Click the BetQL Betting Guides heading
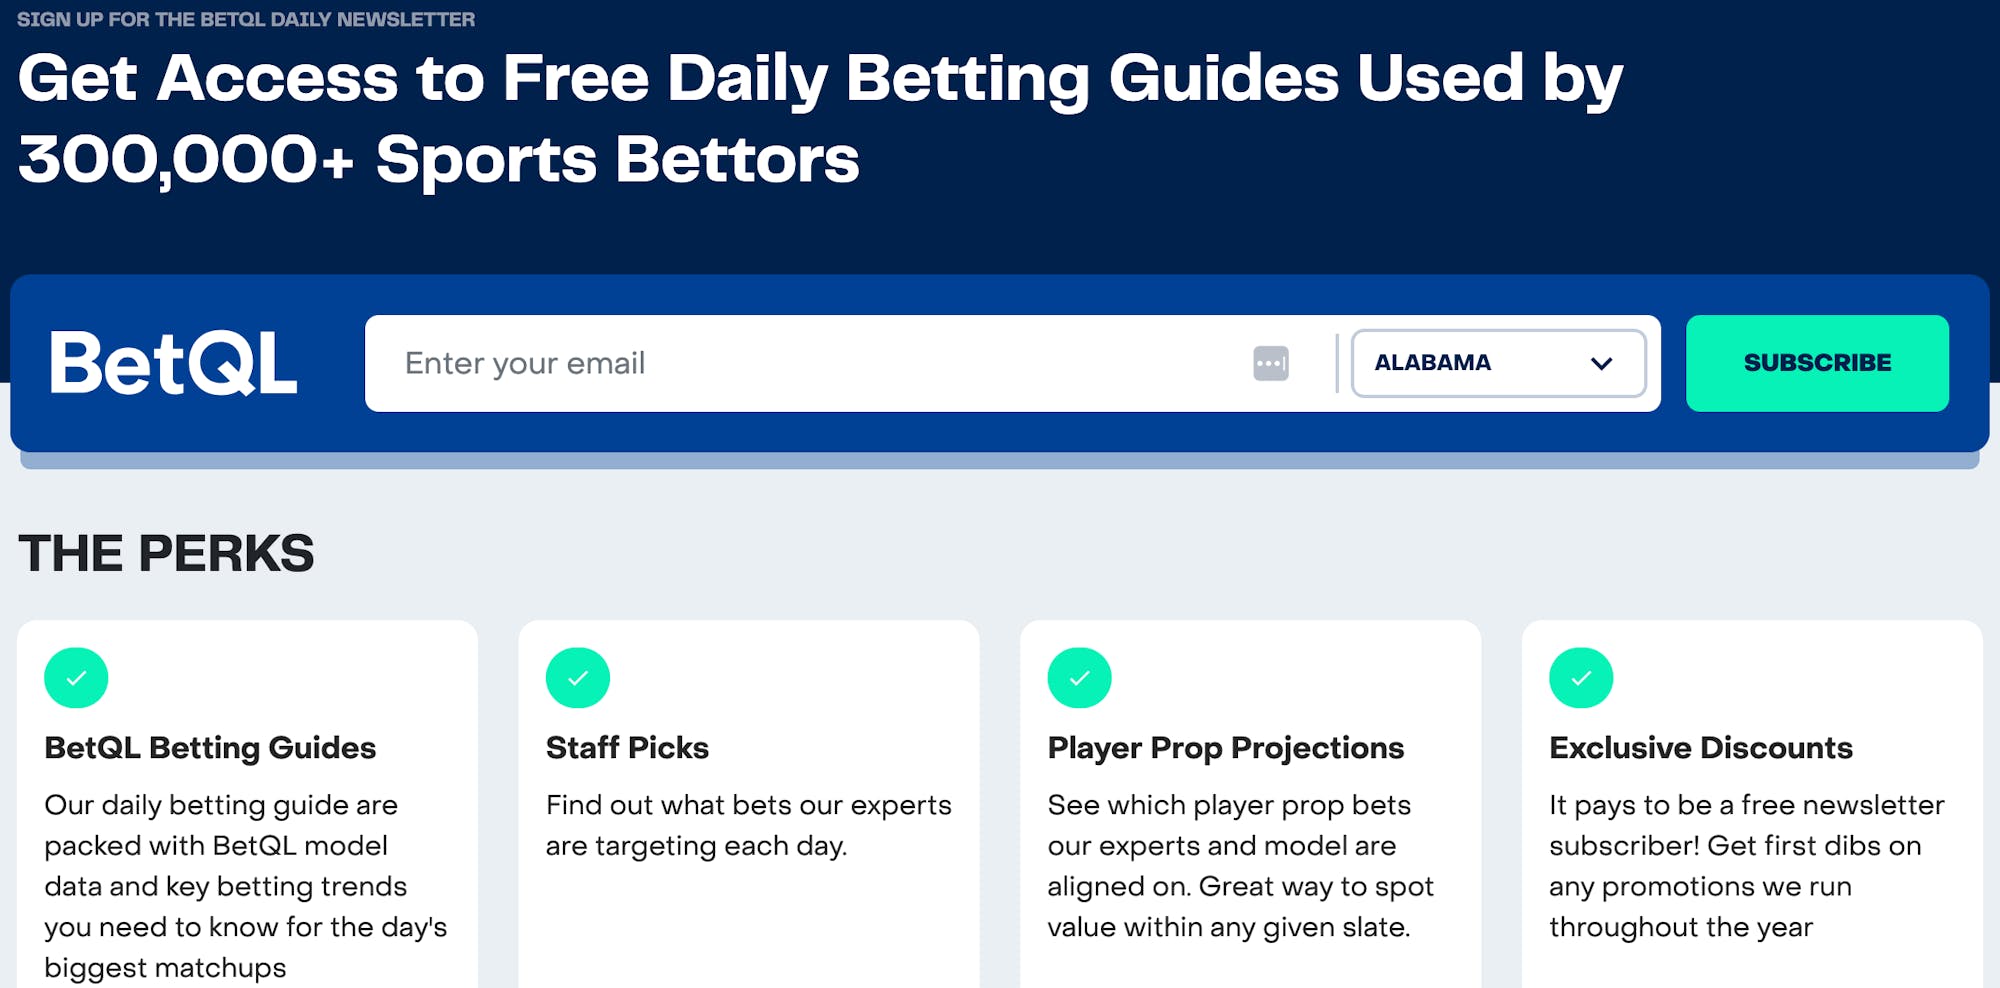The image size is (2000, 988). click(x=210, y=748)
